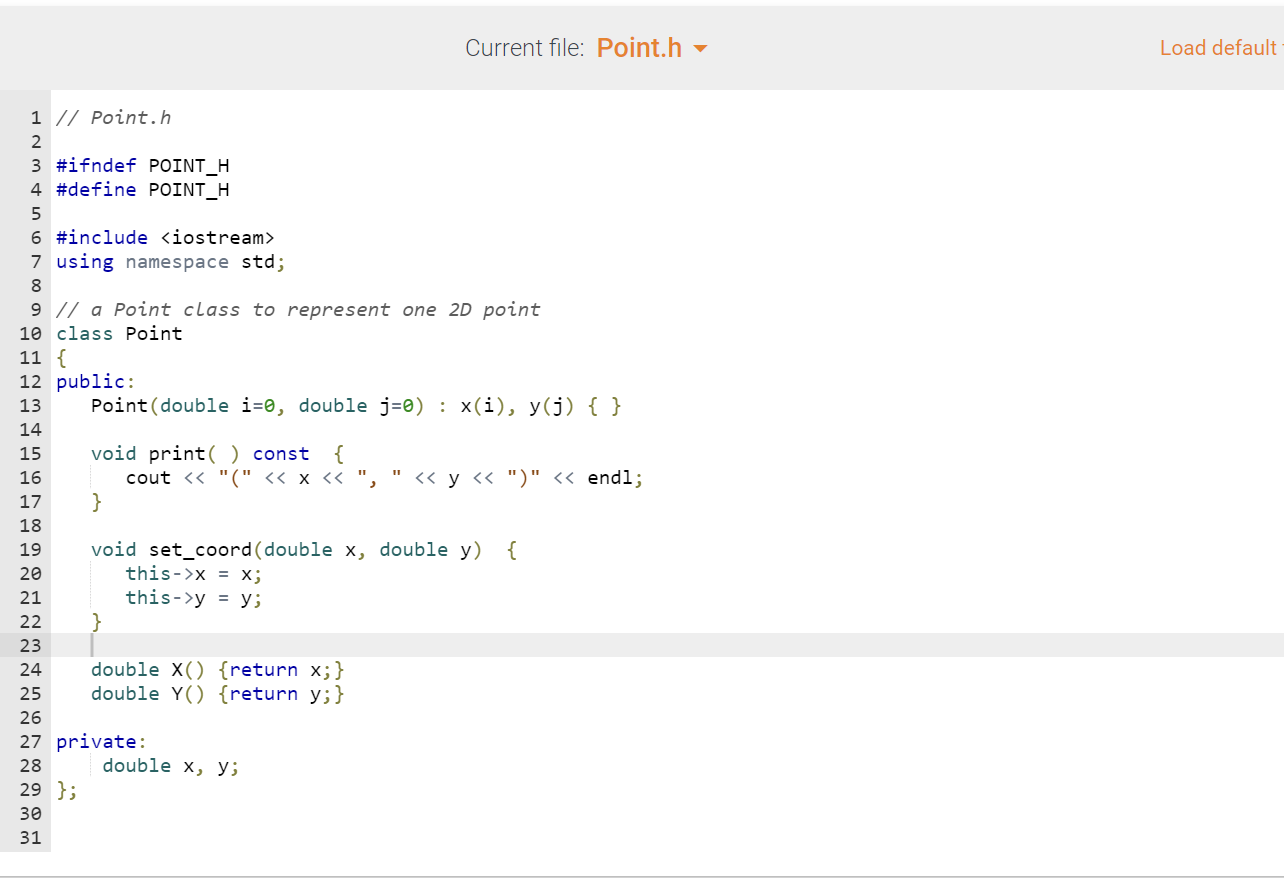Click the #include <iostream> directive
The width and height of the screenshot is (1284, 878).
click(x=165, y=237)
